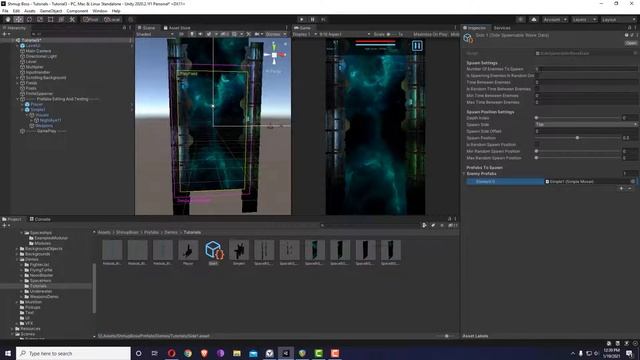This screenshot has height=360, width=640.
Task: Toggle 2D mode in the Scene view
Action: click(182, 34)
